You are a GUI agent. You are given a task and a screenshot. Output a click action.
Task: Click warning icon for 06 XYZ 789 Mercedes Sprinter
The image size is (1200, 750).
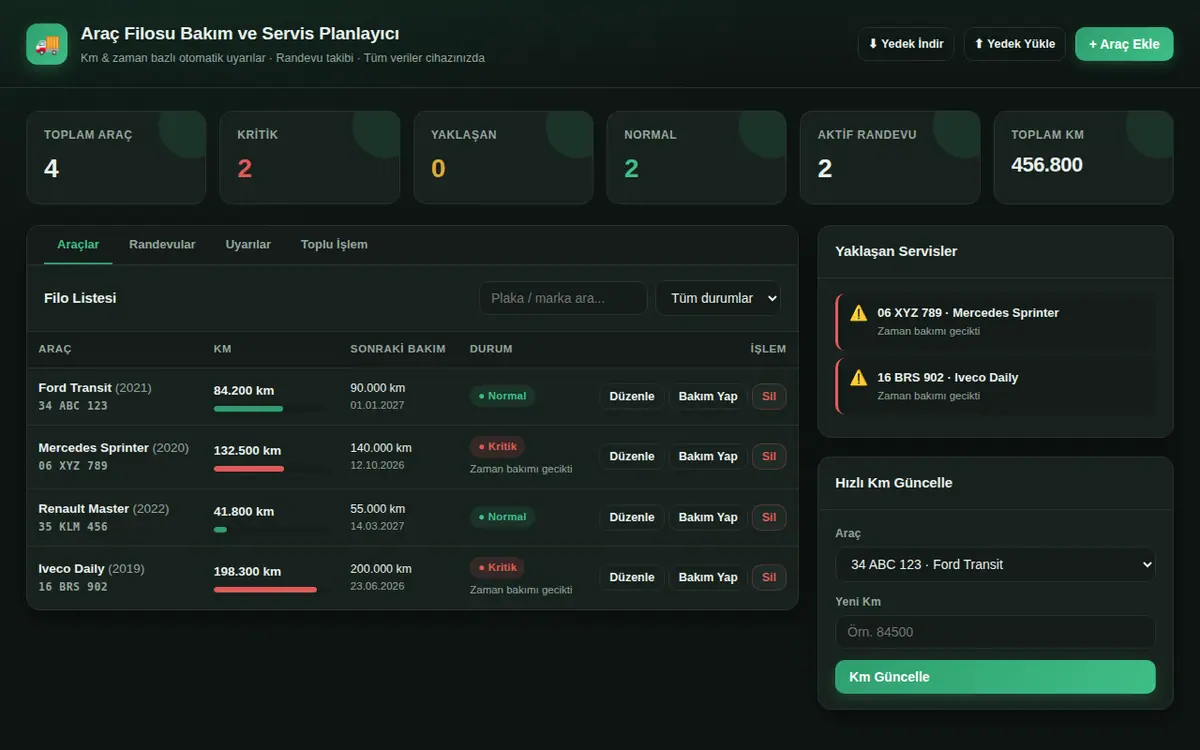(858, 313)
